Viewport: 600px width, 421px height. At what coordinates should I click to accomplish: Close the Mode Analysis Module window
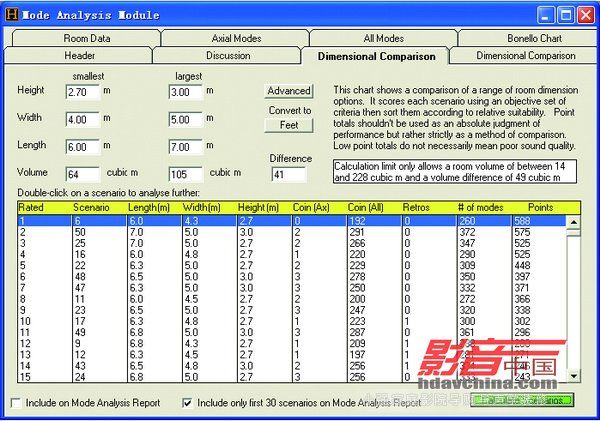(585, 14)
